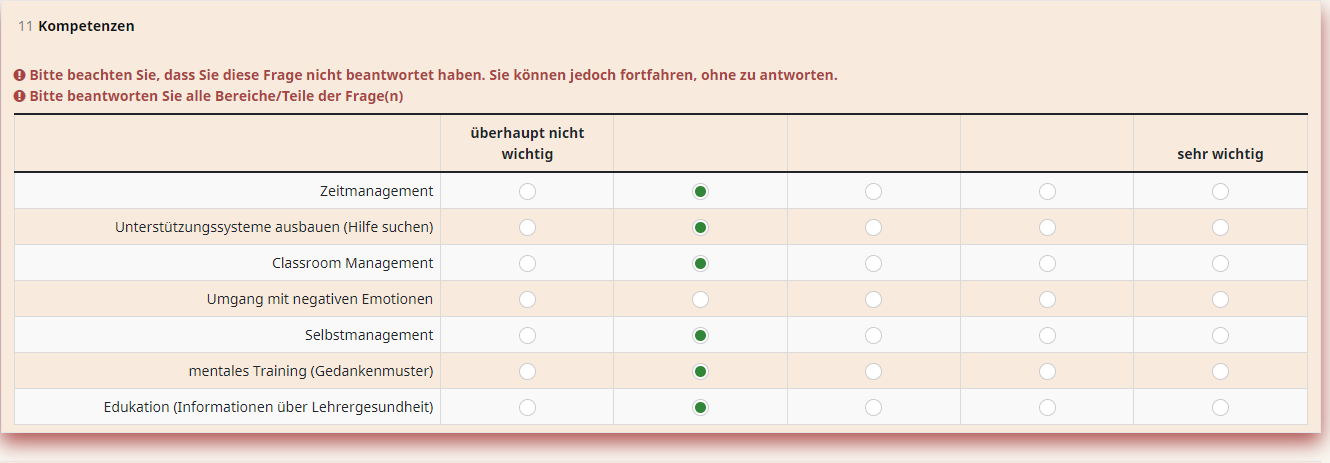Click the warning icon before 'Bitte beantworten Sie alle'
Screen dimensions: 1330x463
20,96
